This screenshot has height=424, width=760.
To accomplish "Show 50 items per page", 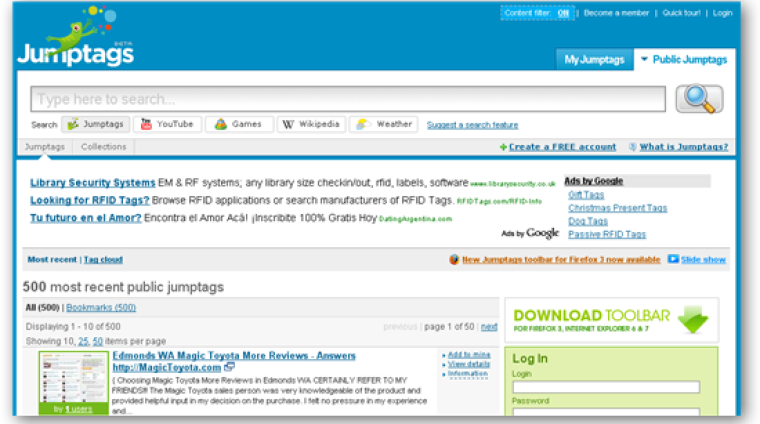I will 98,341.
